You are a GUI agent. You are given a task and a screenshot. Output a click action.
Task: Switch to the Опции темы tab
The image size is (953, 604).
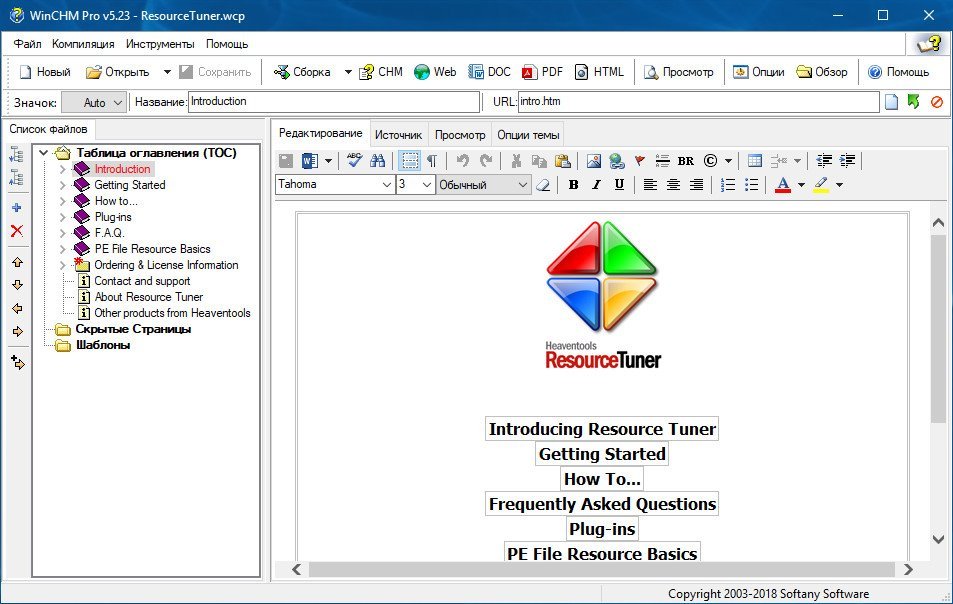[x=528, y=135]
